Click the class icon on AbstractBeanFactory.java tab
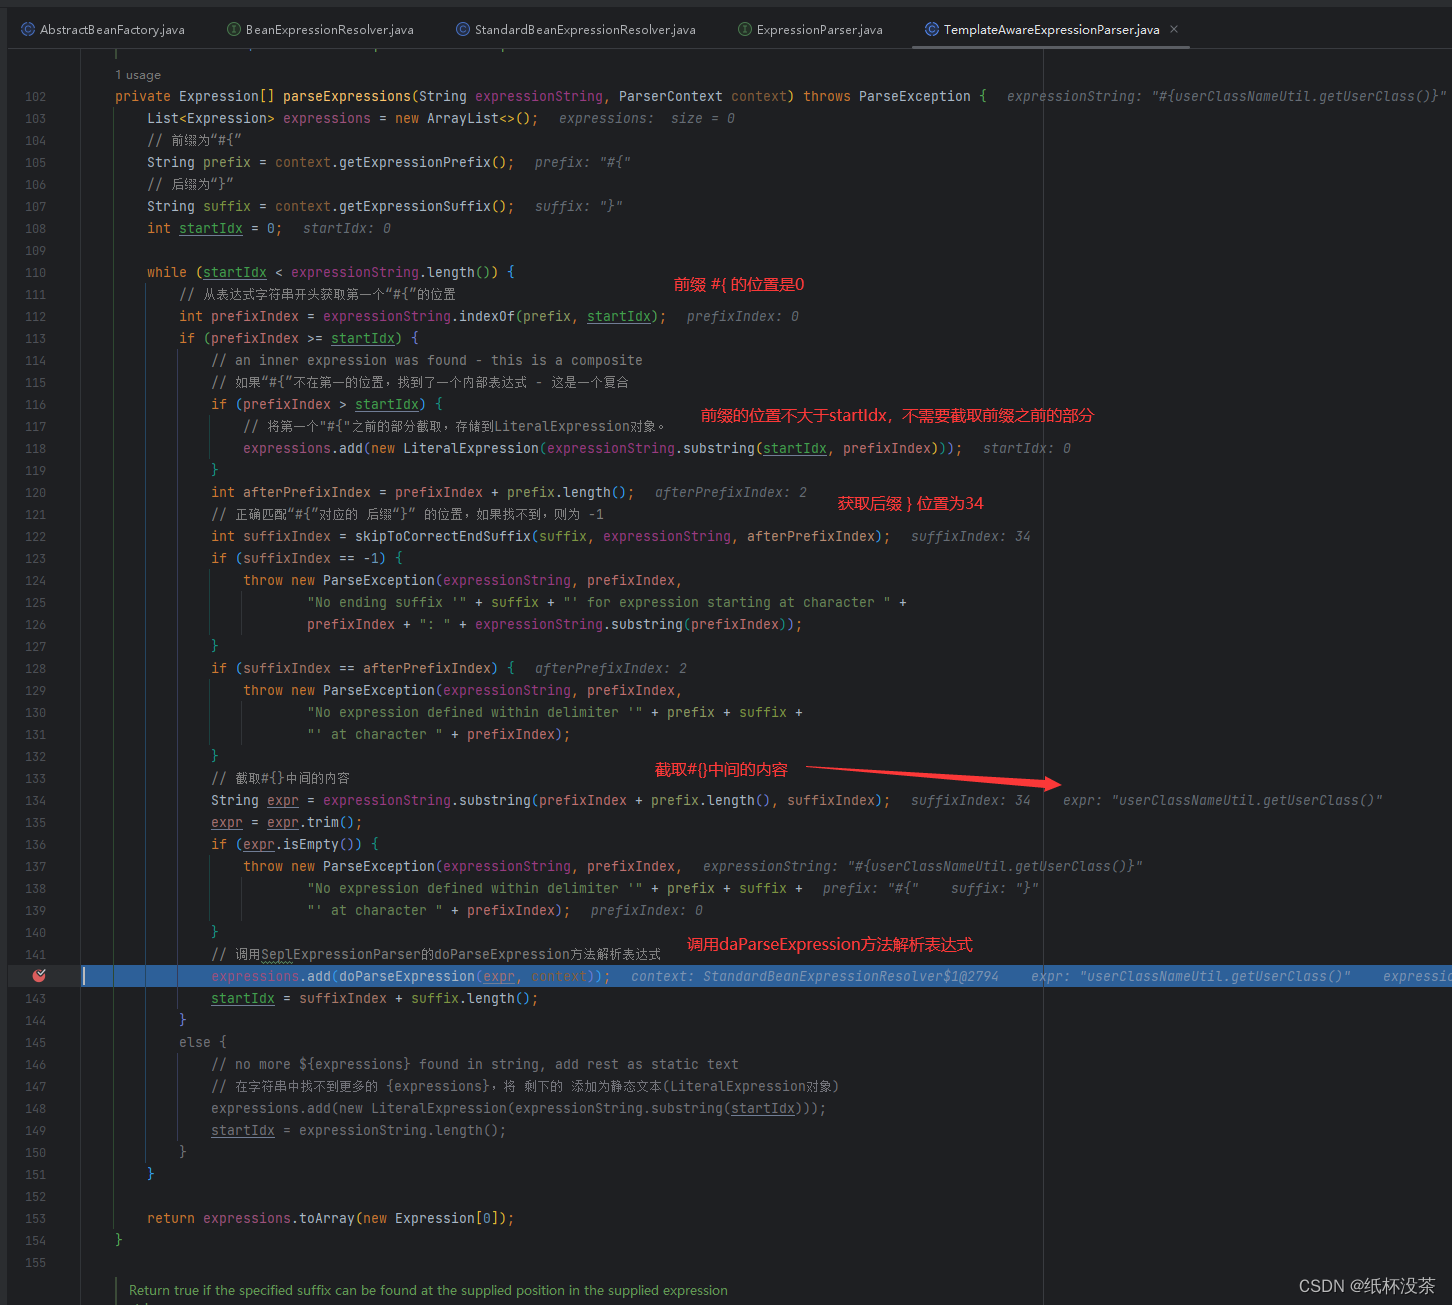The image size is (1452, 1305). pos(28,29)
